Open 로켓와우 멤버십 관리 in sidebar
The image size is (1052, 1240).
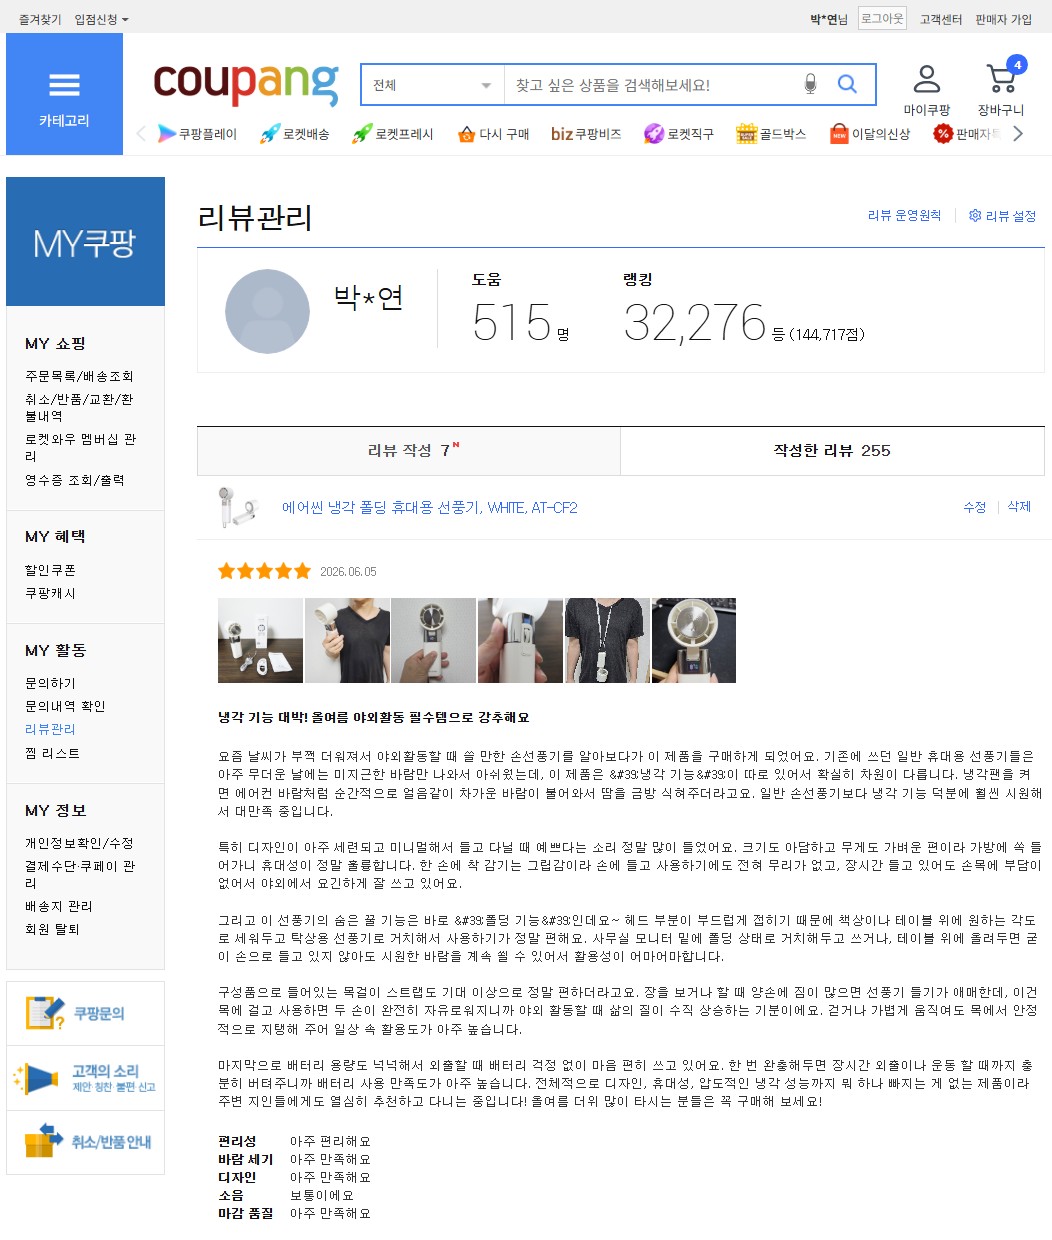point(80,447)
